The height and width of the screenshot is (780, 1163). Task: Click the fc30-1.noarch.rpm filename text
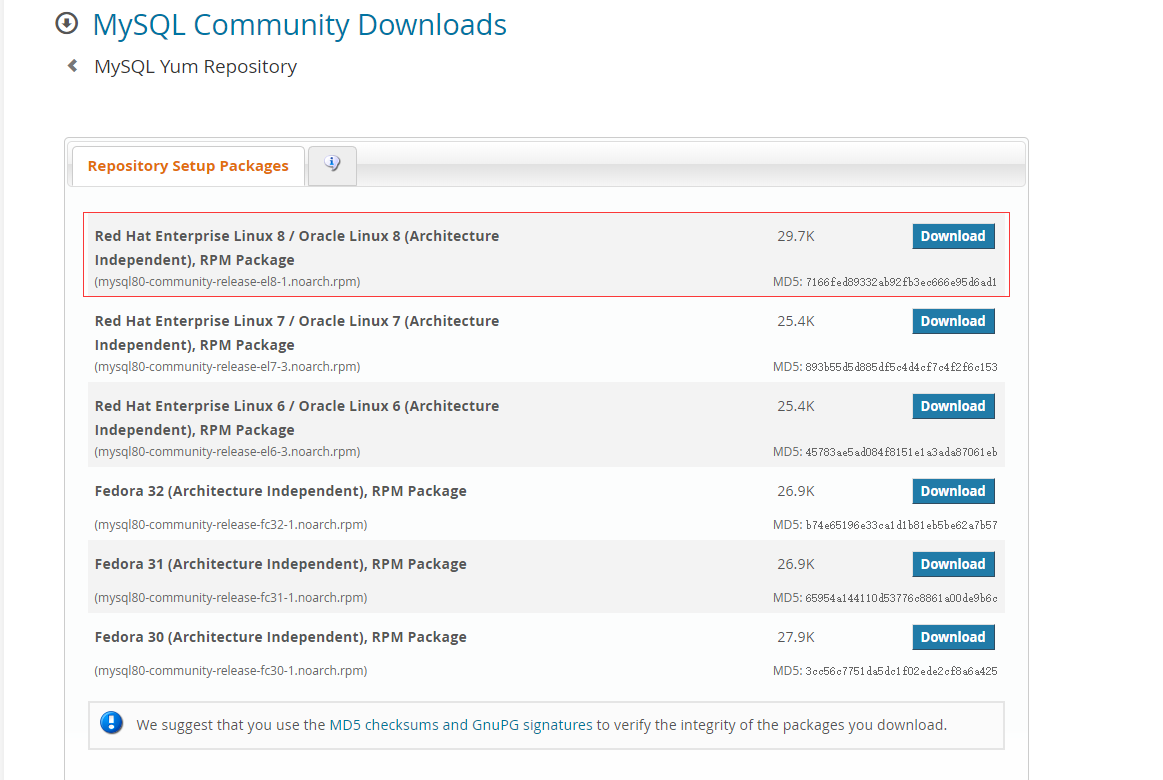230,671
